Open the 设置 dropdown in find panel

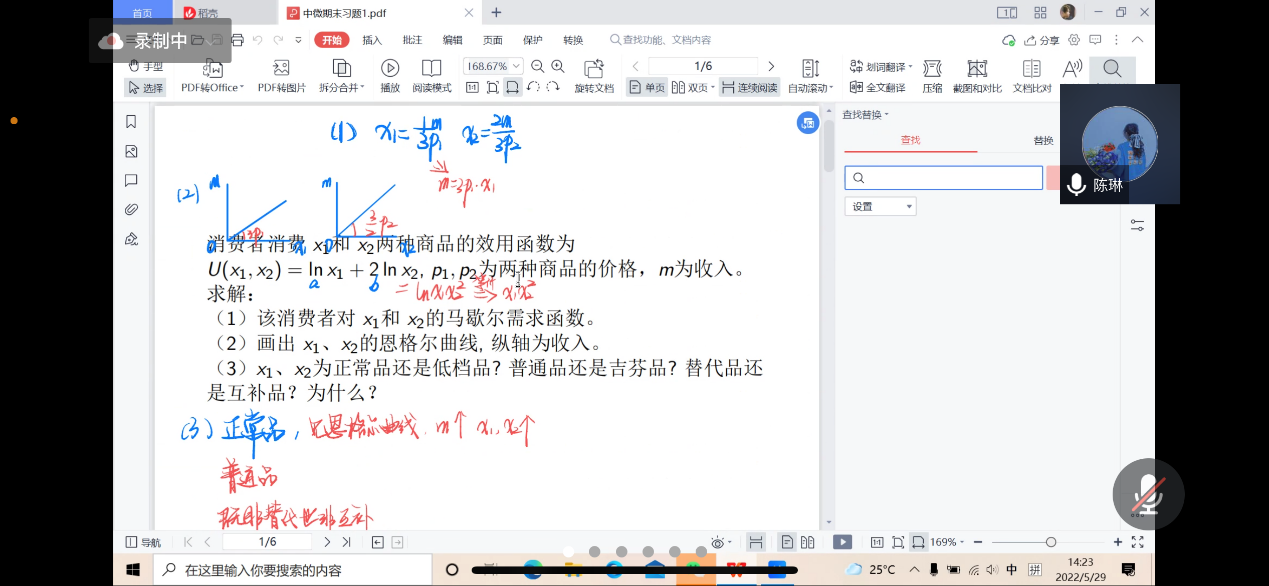coord(880,206)
